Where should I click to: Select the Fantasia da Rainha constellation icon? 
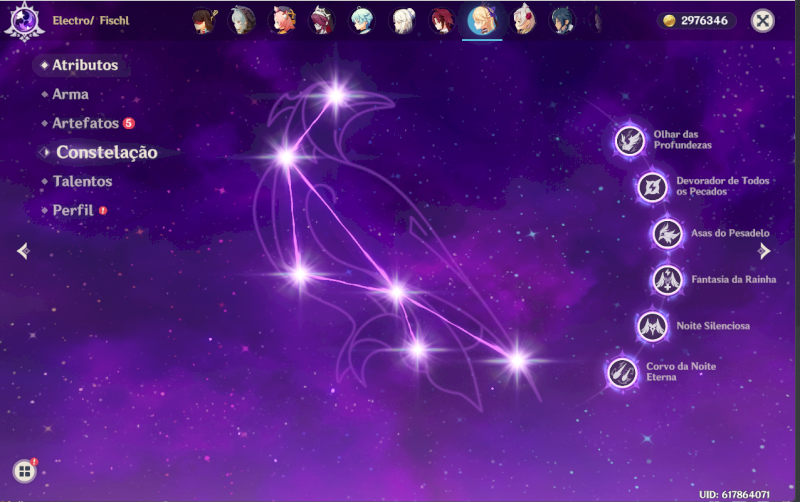click(x=667, y=280)
